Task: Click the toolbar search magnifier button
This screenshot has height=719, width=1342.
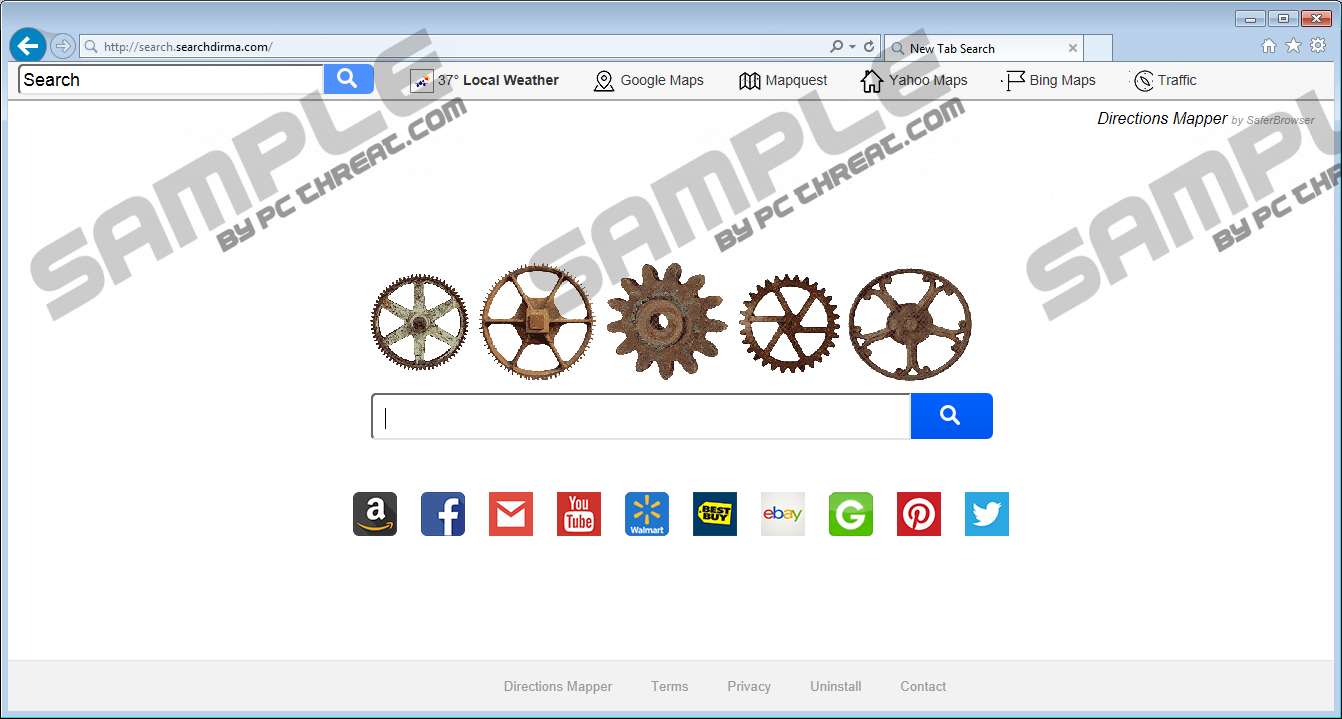Action: click(x=348, y=79)
